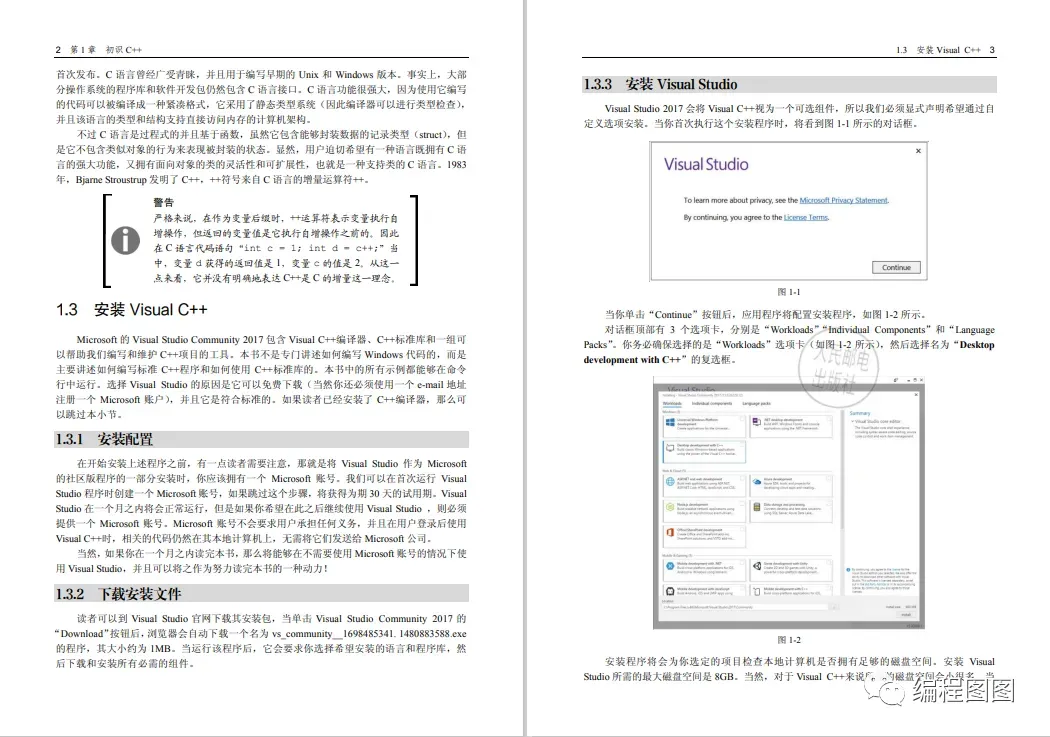Open the License Terms link
Image resolution: width=1050 pixels, height=737 pixels.
pyautogui.click(x=806, y=218)
